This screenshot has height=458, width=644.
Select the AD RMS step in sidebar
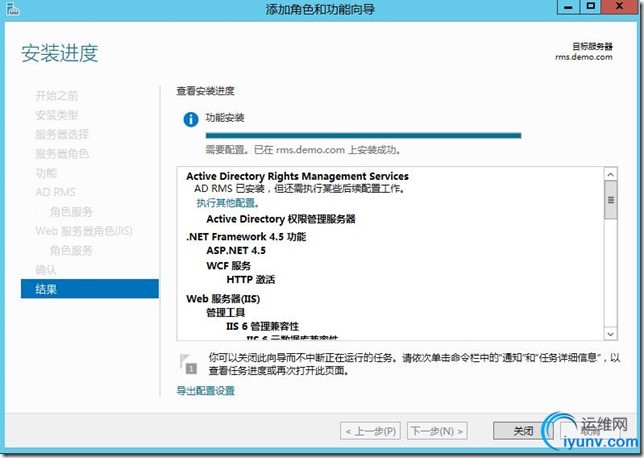55,192
